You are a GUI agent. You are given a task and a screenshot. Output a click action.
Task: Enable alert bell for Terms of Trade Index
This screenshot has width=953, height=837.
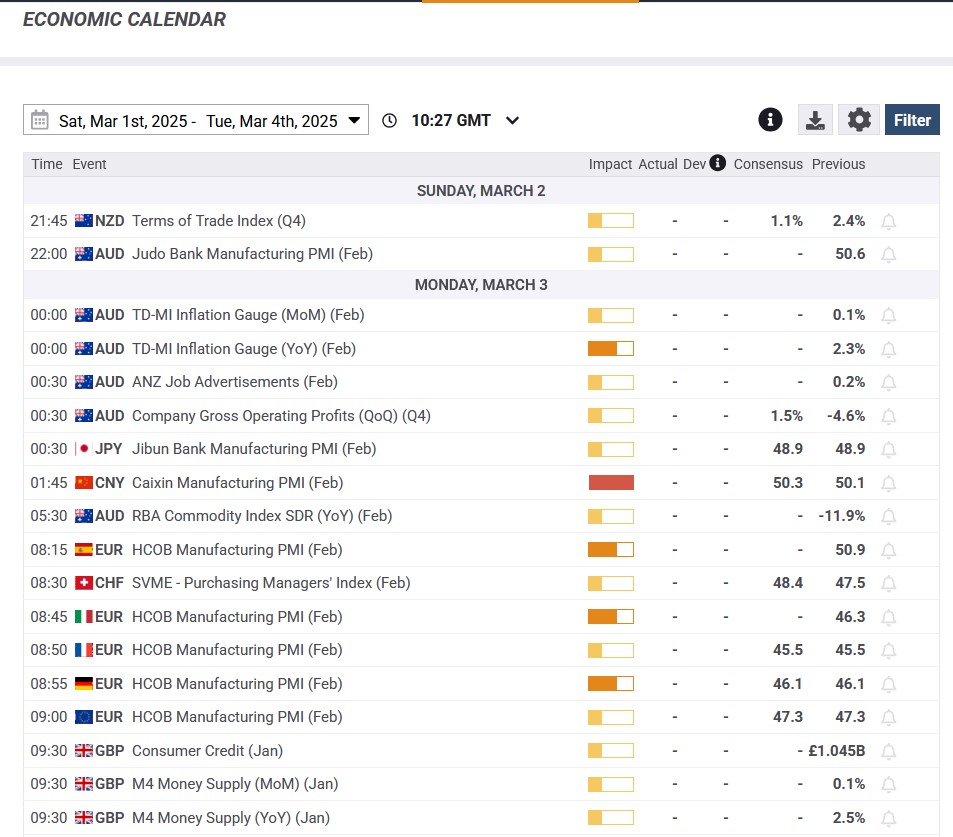[888, 222]
